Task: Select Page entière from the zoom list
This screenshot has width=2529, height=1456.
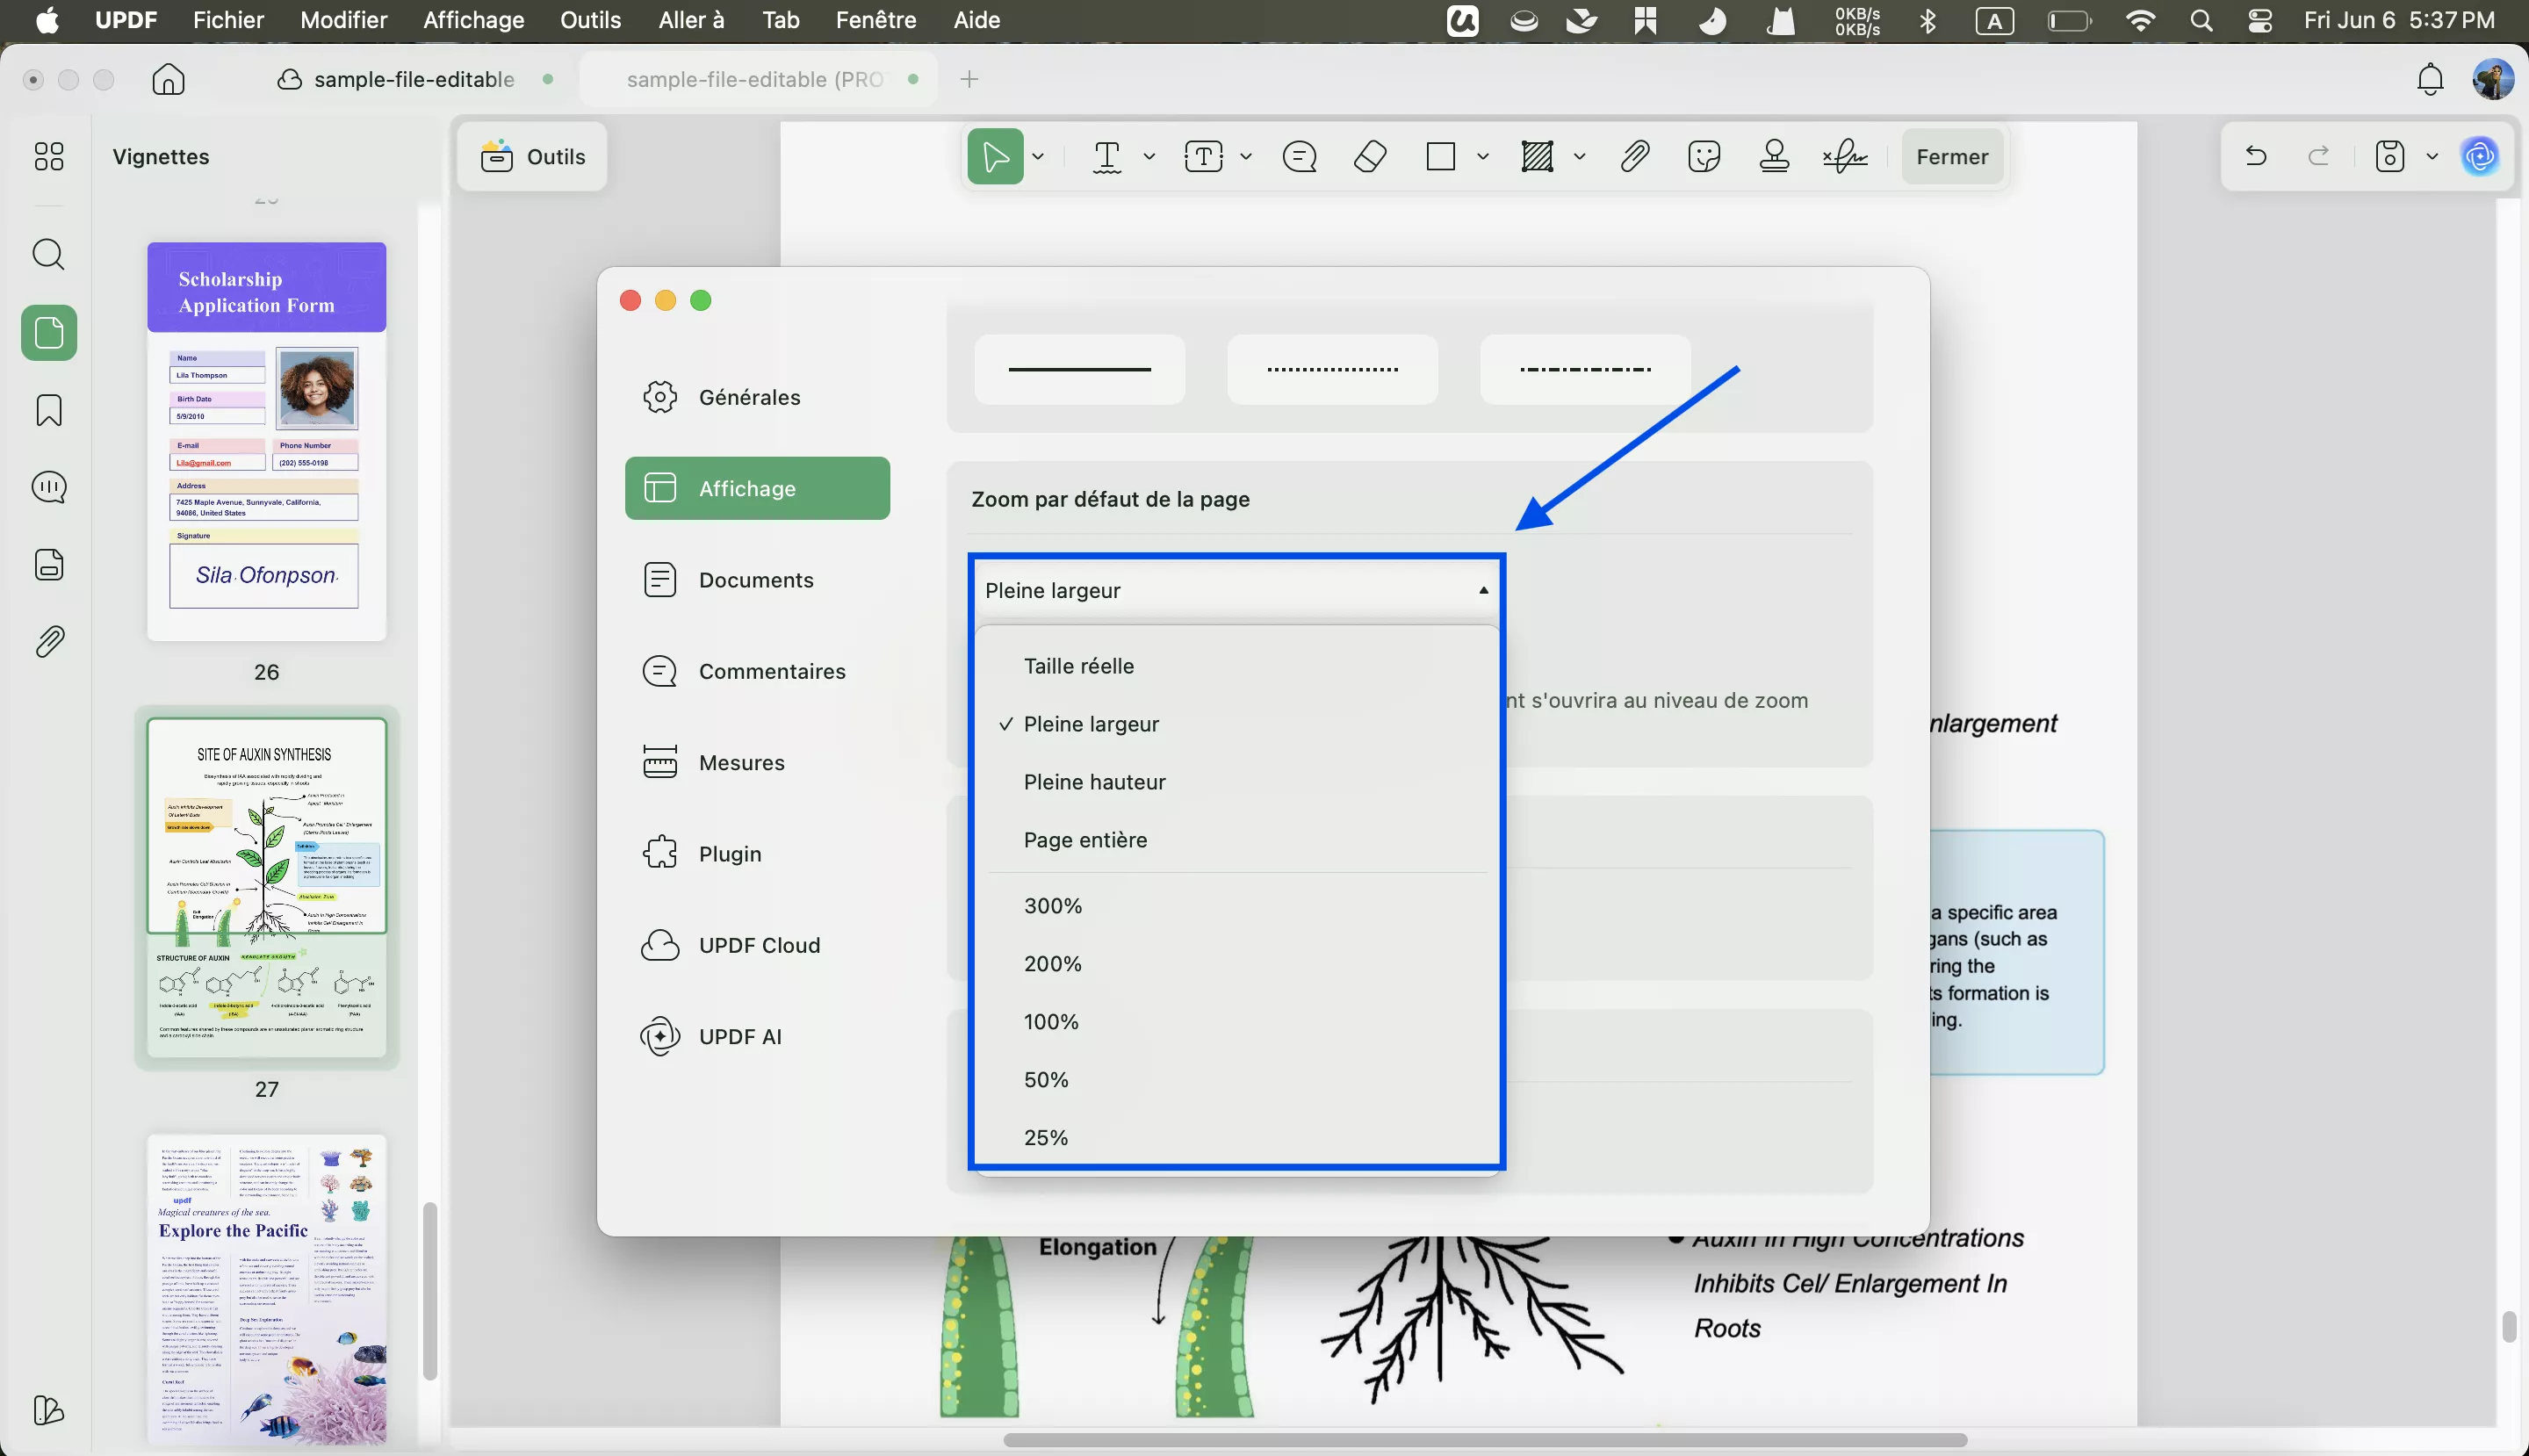Action: pos(1085,840)
